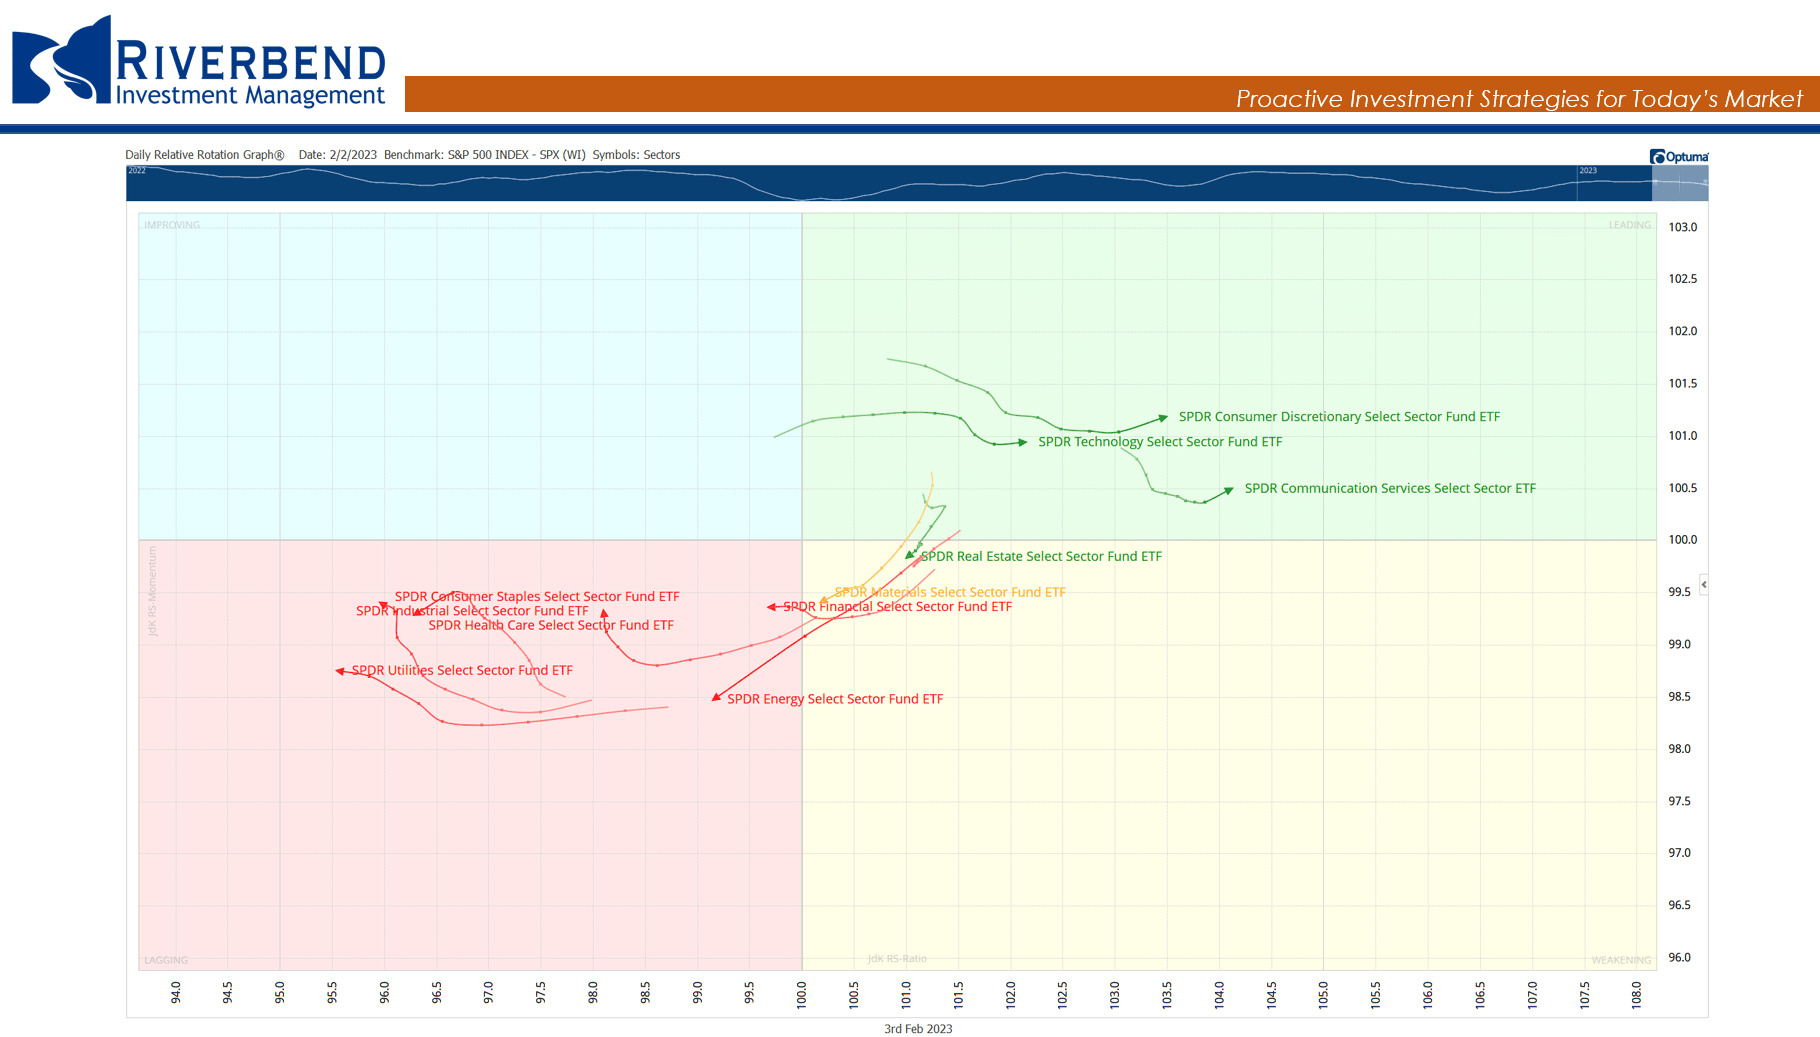This screenshot has height=1037, width=1820.
Task: Click the 100.0 x-axis value
Action: click(801, 995)
